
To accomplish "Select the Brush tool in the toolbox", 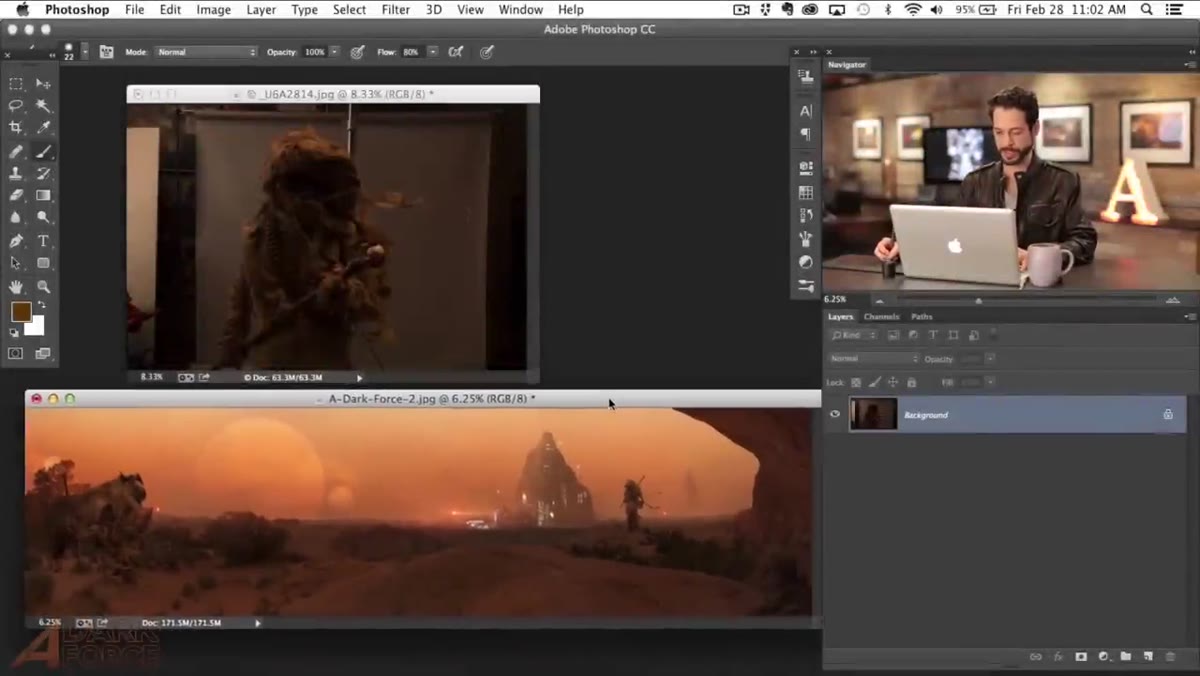I will [43, 152].
